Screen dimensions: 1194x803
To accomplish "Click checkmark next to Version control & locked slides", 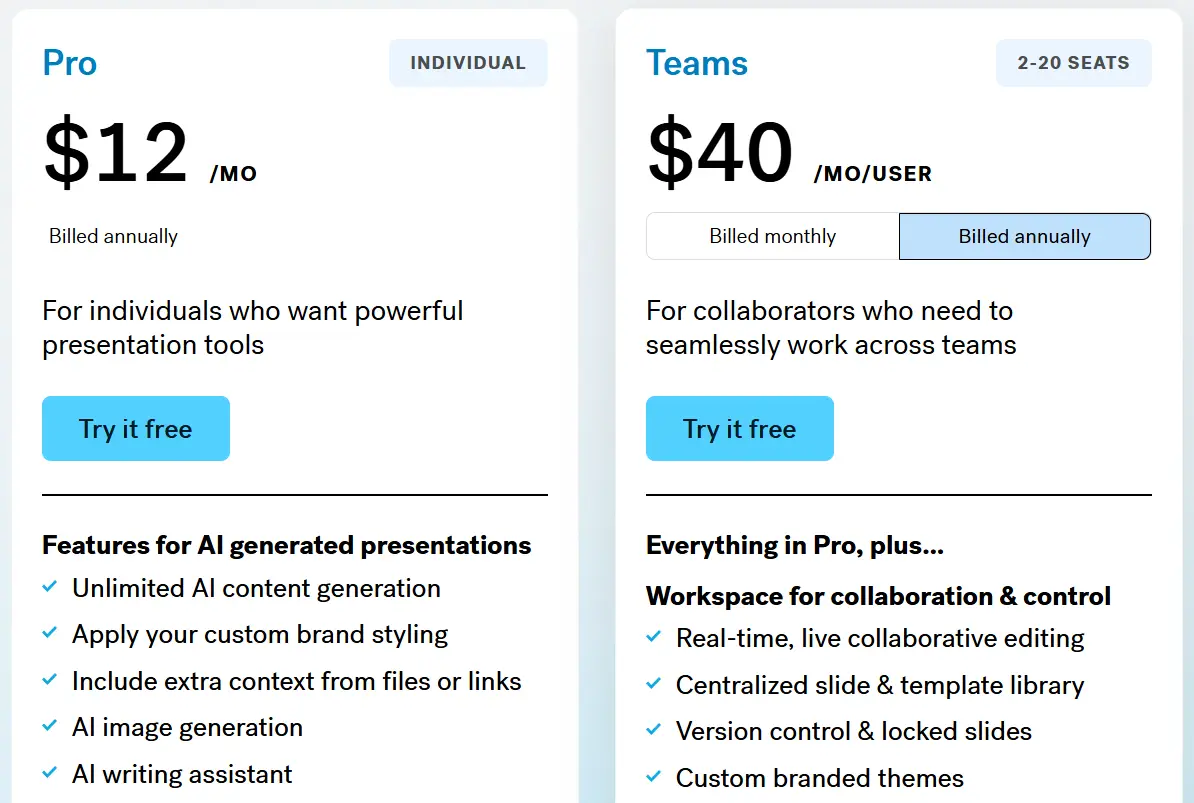I will pos(653,731).
